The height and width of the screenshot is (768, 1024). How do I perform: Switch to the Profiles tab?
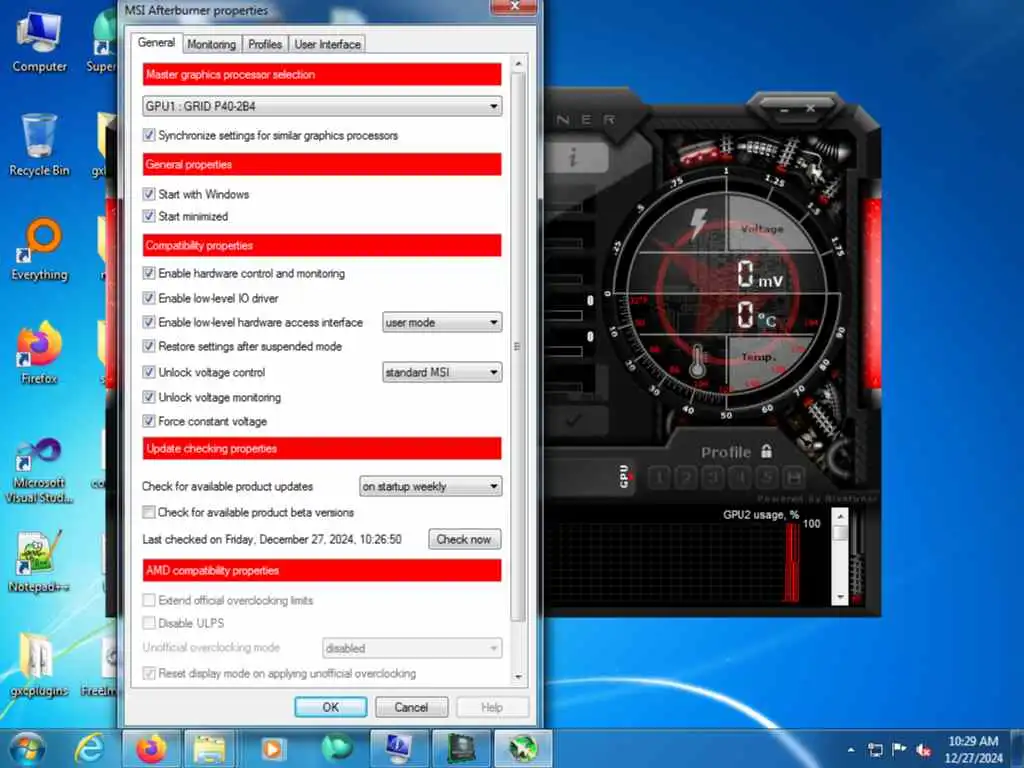point(264,44)
